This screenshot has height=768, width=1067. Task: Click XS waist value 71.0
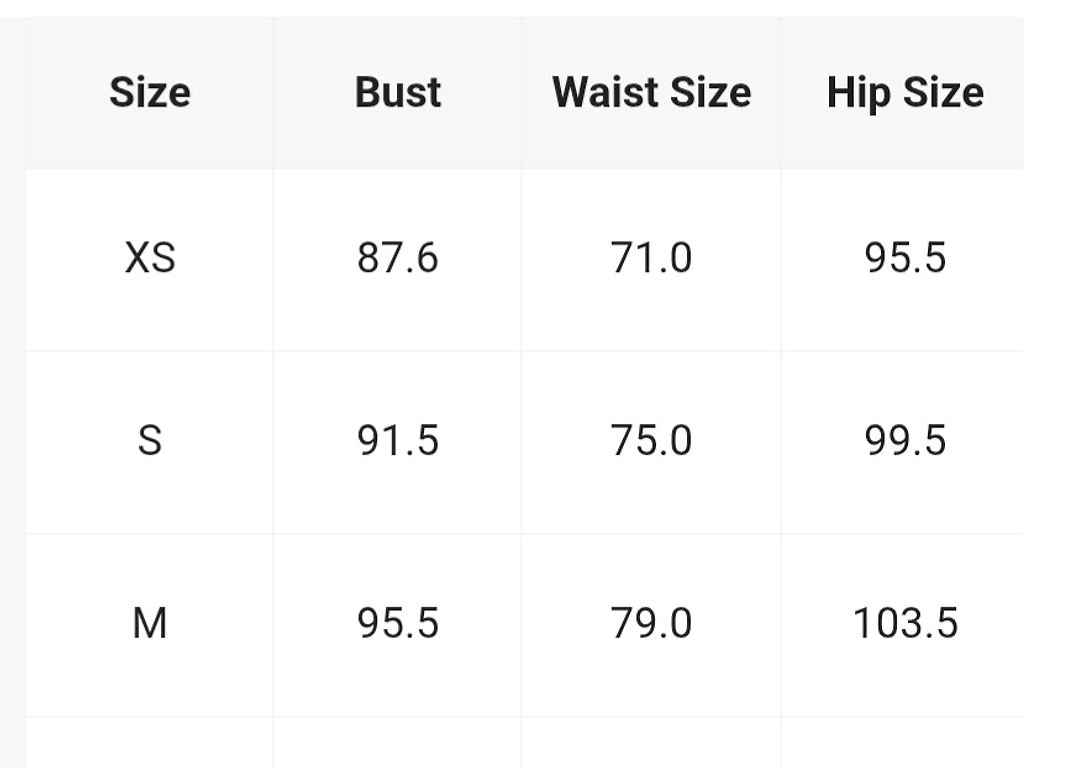pyautogui.click(x=651, y=258)
